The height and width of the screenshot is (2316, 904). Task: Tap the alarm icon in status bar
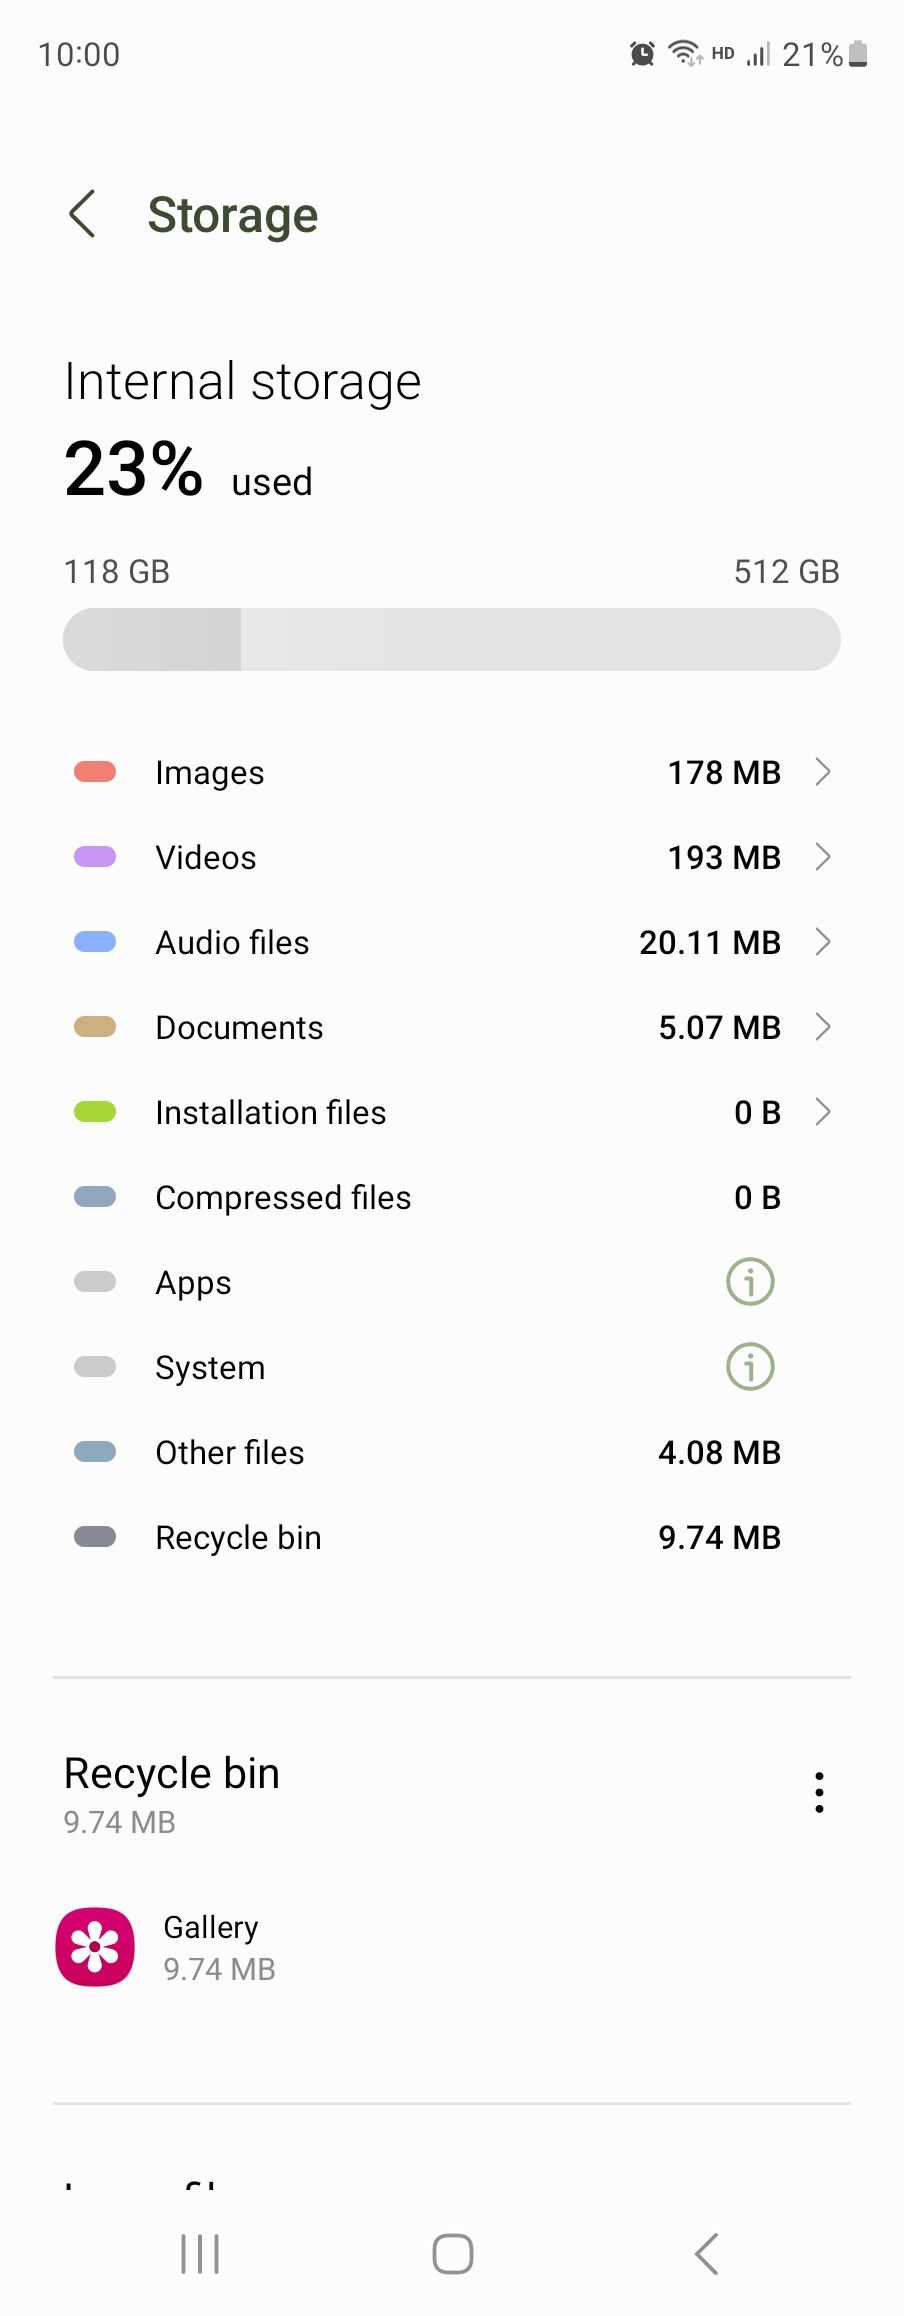click(x=642, y=54)
